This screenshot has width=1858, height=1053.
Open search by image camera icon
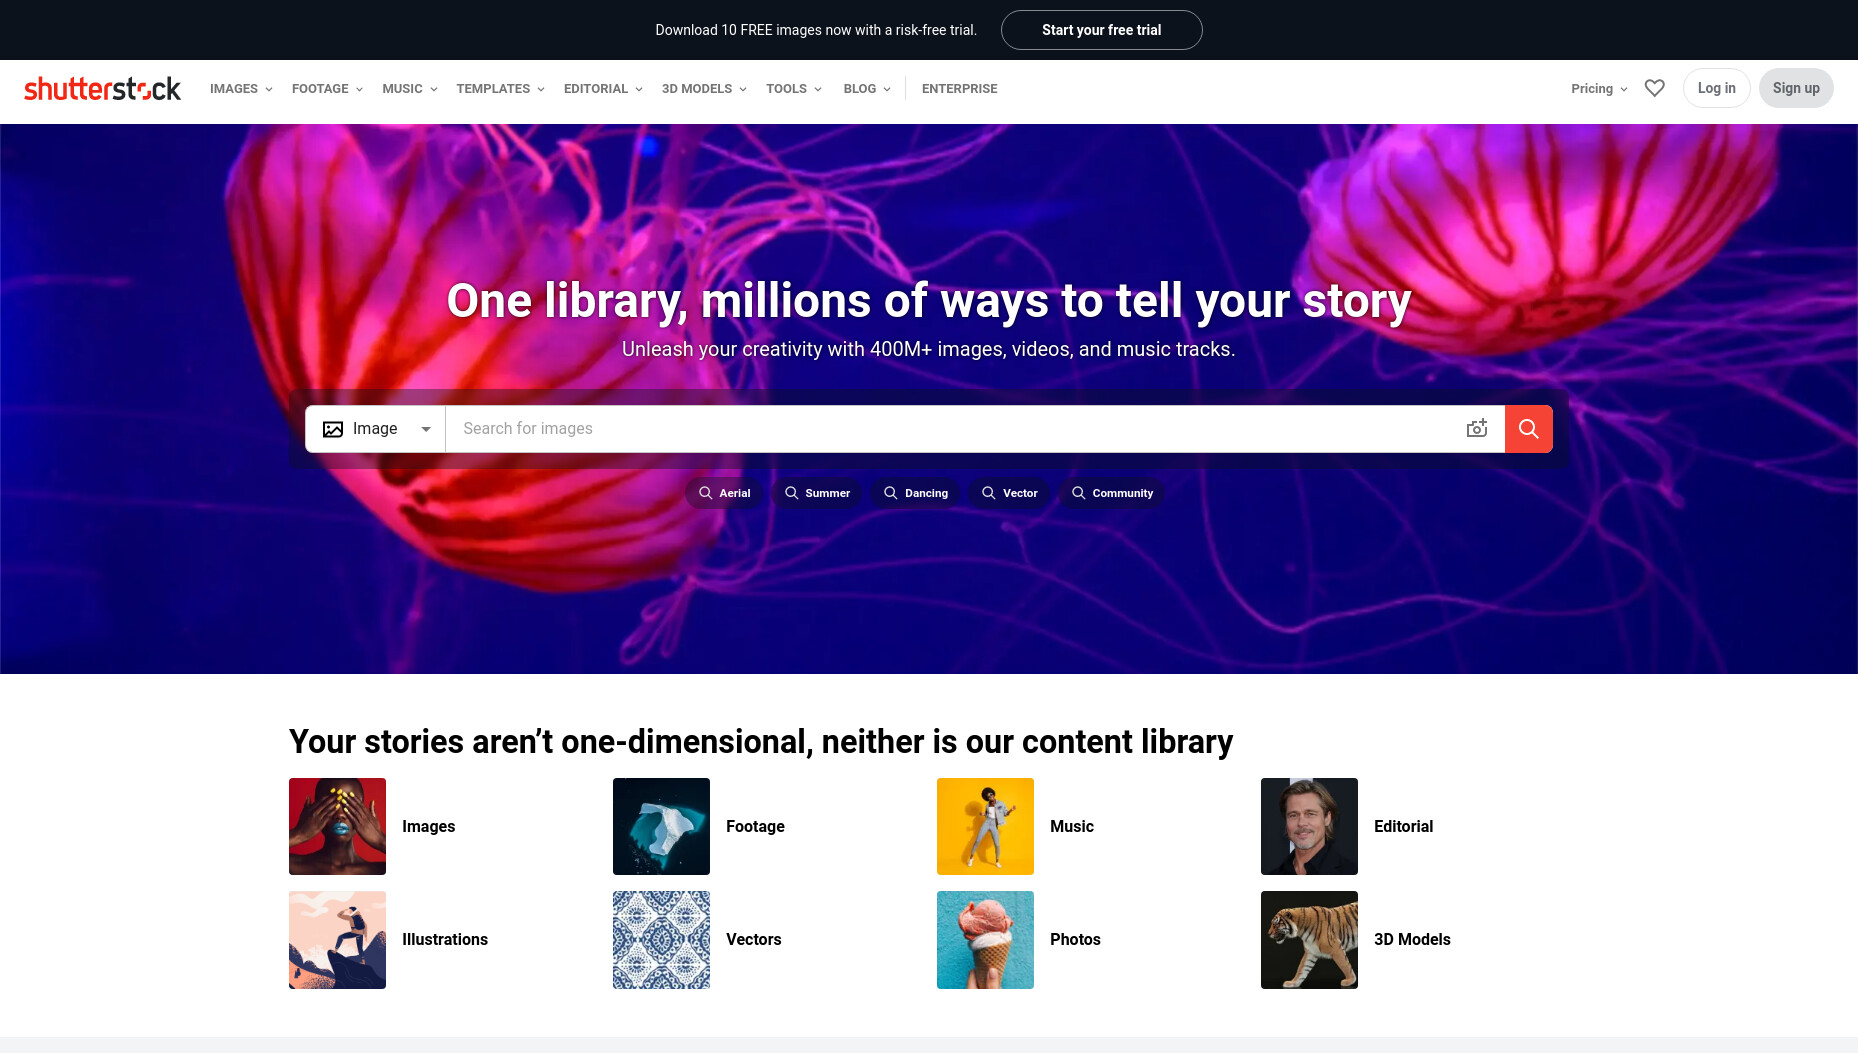[1477, 429]
